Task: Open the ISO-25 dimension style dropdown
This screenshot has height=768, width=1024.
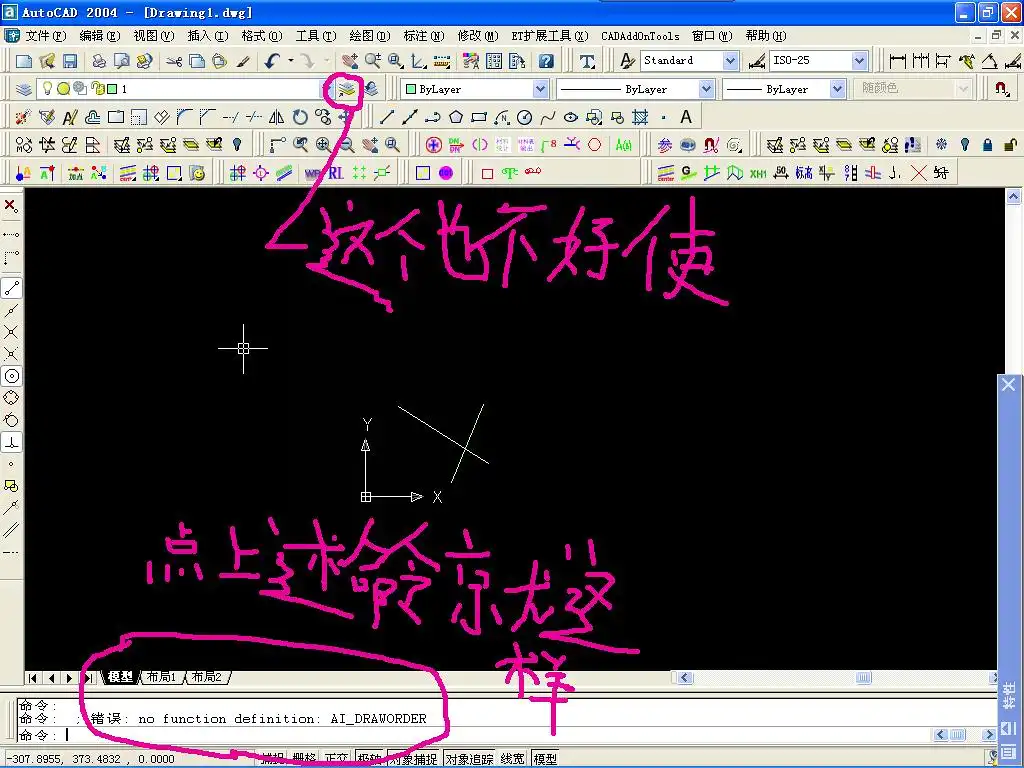Action: point(860,61)
